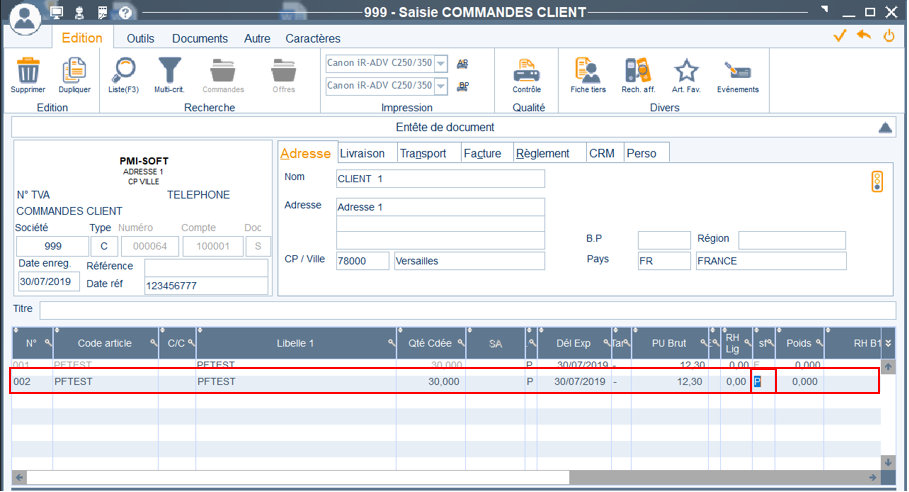
Task: Click vertical scrollbar down arrow
Action: point(888,462)
